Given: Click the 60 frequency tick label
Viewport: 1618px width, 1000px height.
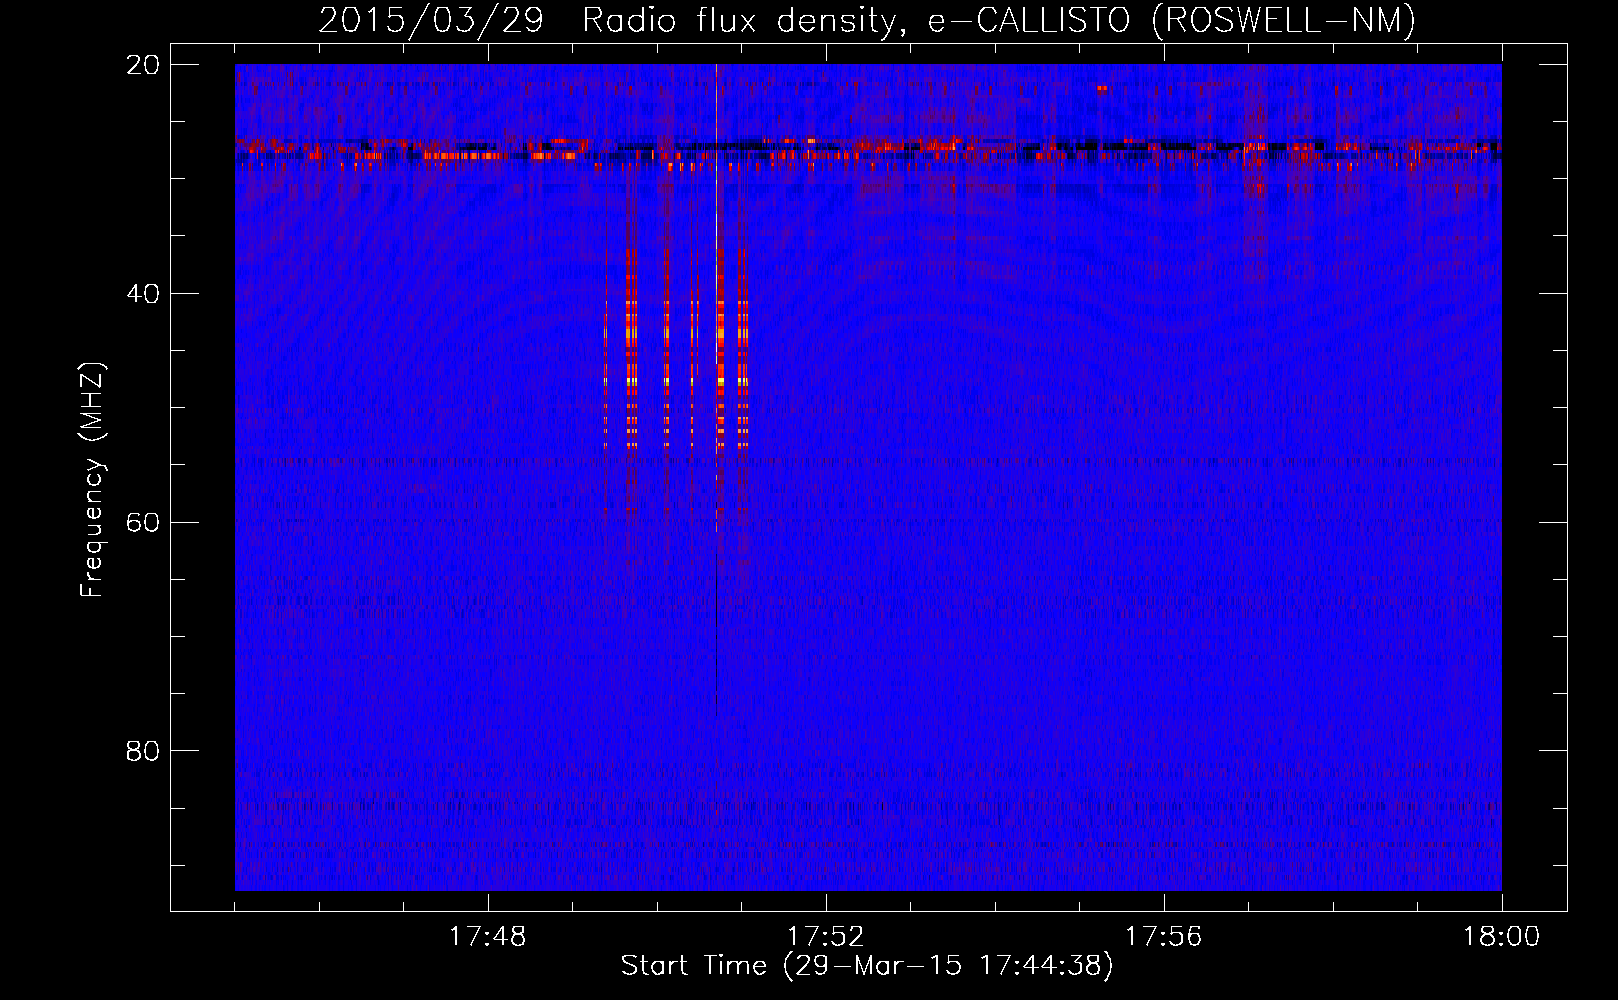Looking at the screenshot, I should [143, 523].
